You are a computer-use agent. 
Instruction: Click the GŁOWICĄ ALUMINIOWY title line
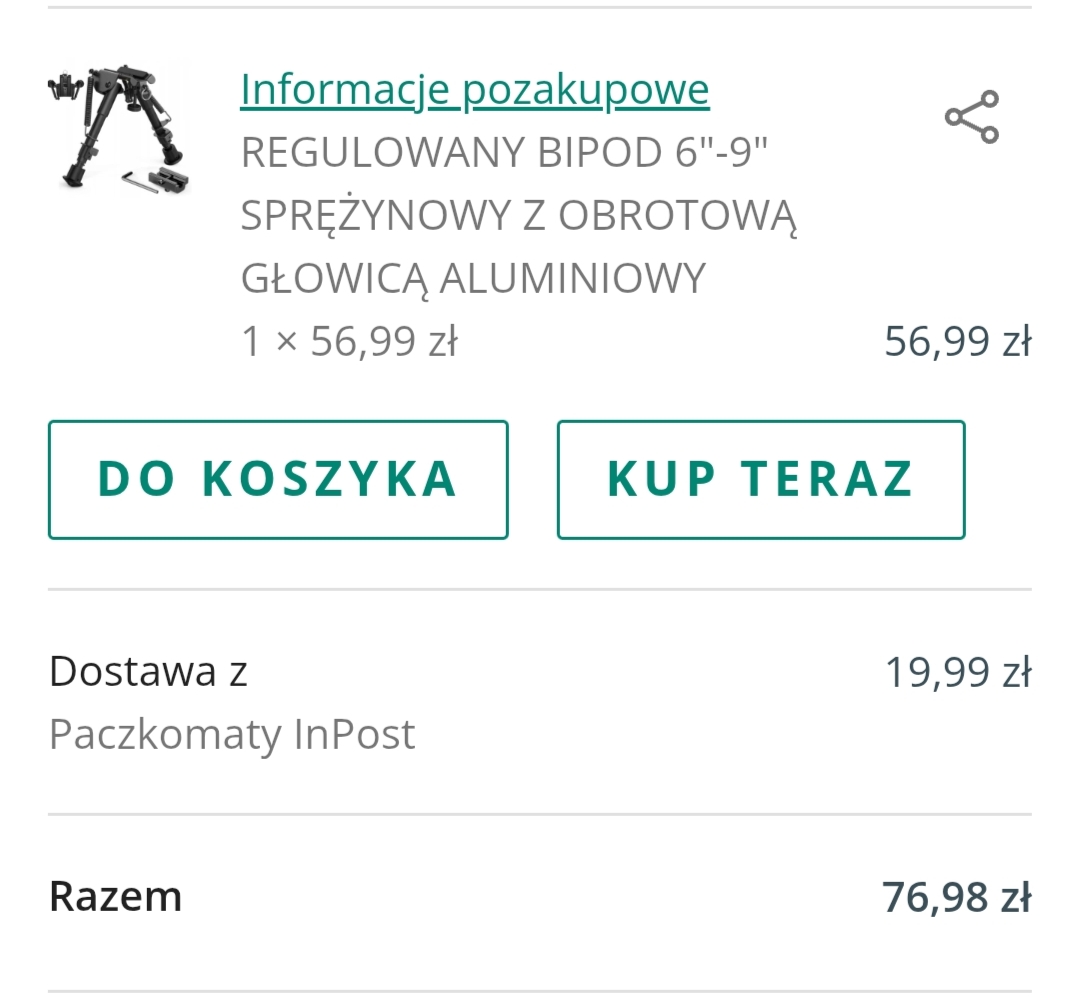pos(473,279)
